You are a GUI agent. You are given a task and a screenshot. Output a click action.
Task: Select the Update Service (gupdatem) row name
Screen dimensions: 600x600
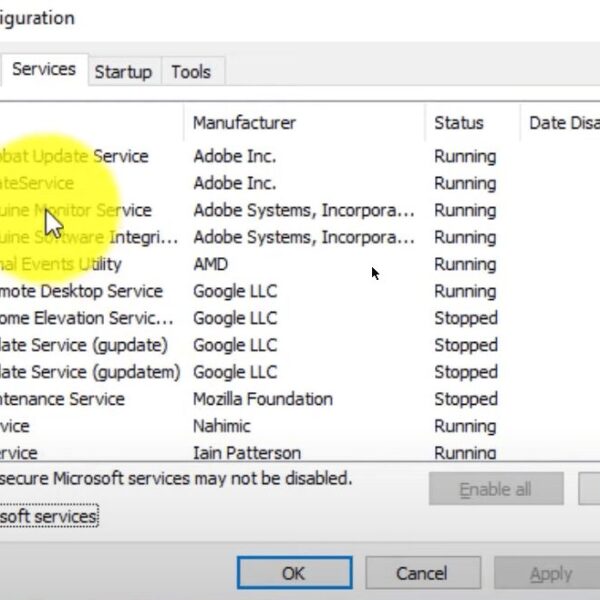[90, 372]
